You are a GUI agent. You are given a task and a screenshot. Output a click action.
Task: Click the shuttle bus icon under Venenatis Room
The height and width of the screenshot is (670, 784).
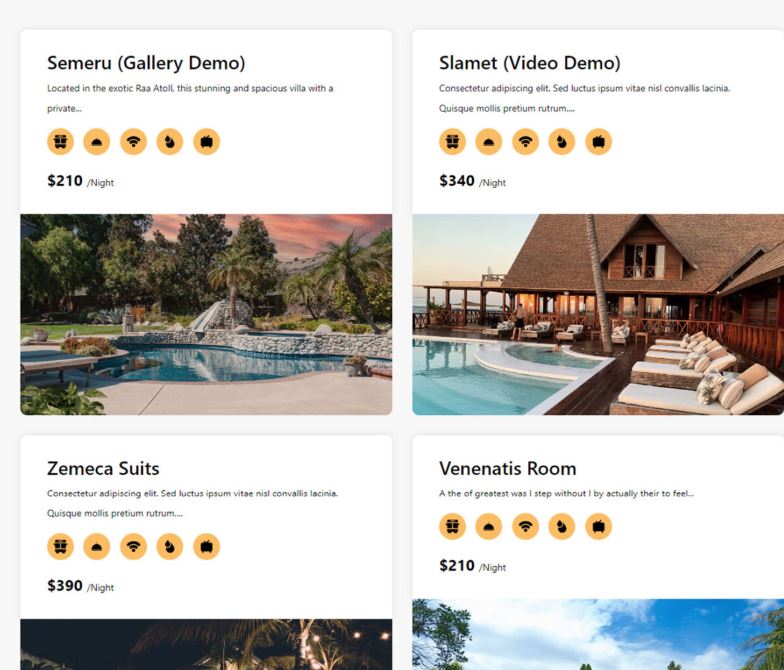tap(452, 526)
